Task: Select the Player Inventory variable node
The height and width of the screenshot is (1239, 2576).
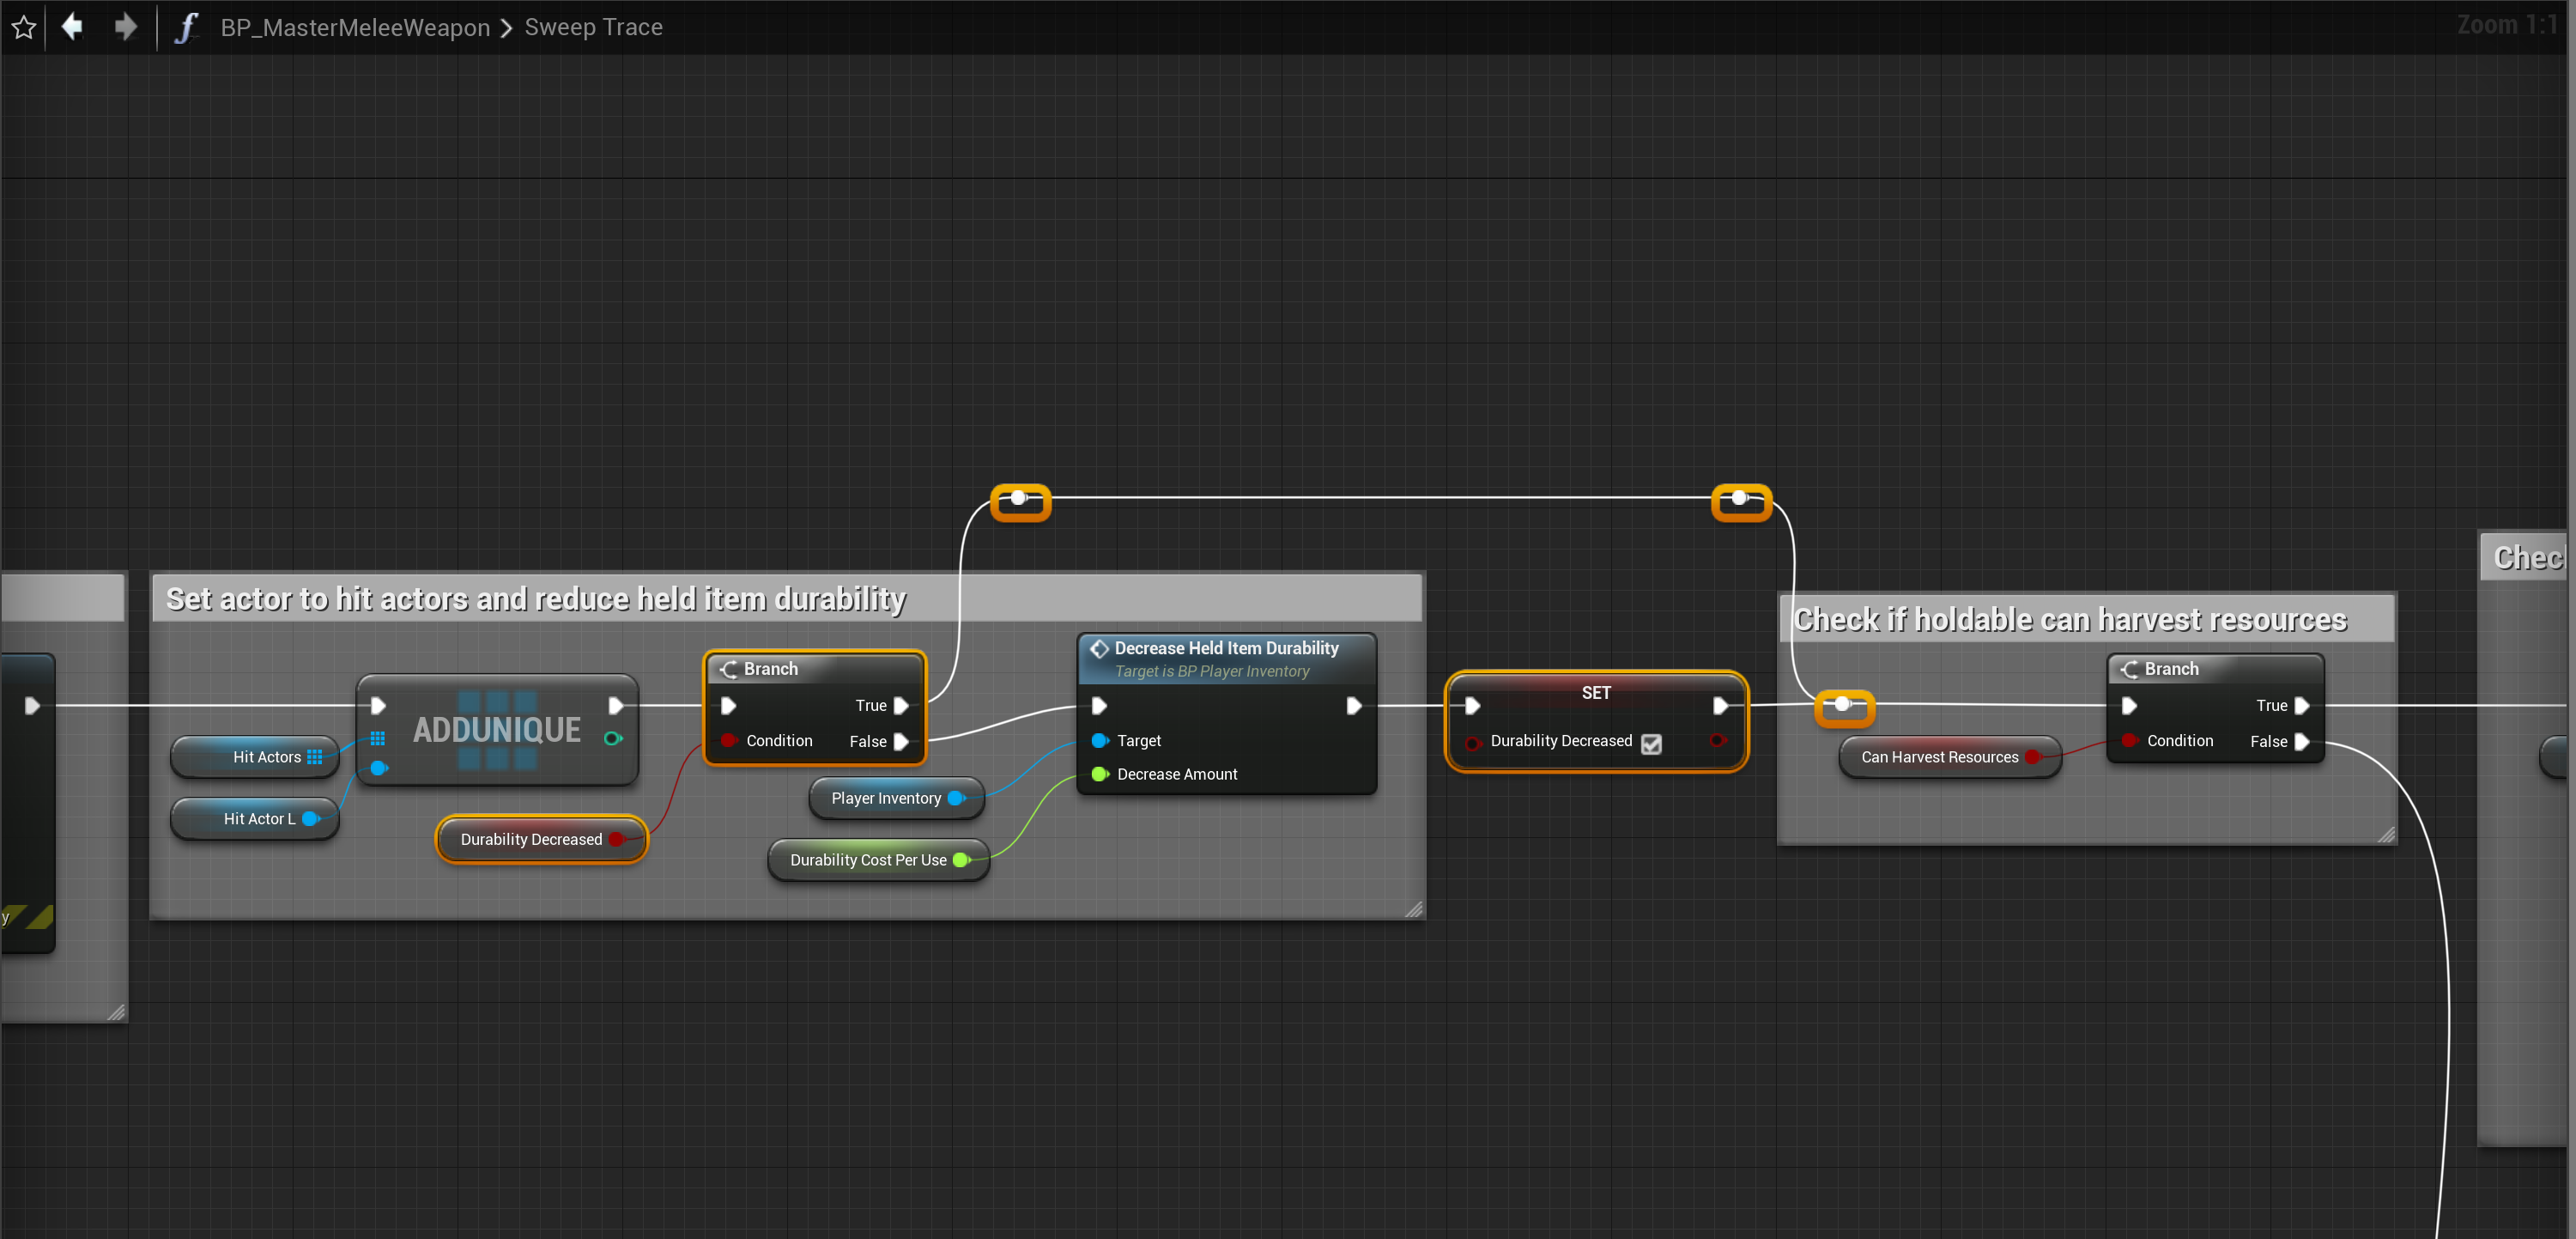Action: pyautogui.click(x=884, y=798)
